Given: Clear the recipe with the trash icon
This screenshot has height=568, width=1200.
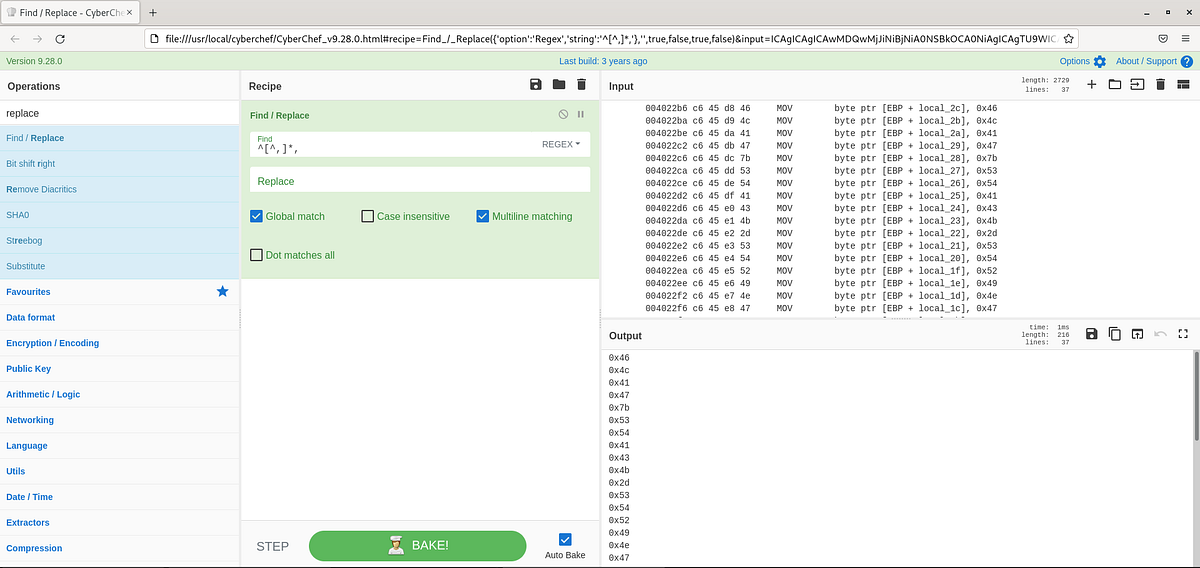Looking at the screenshot, I should click(581, 86).
